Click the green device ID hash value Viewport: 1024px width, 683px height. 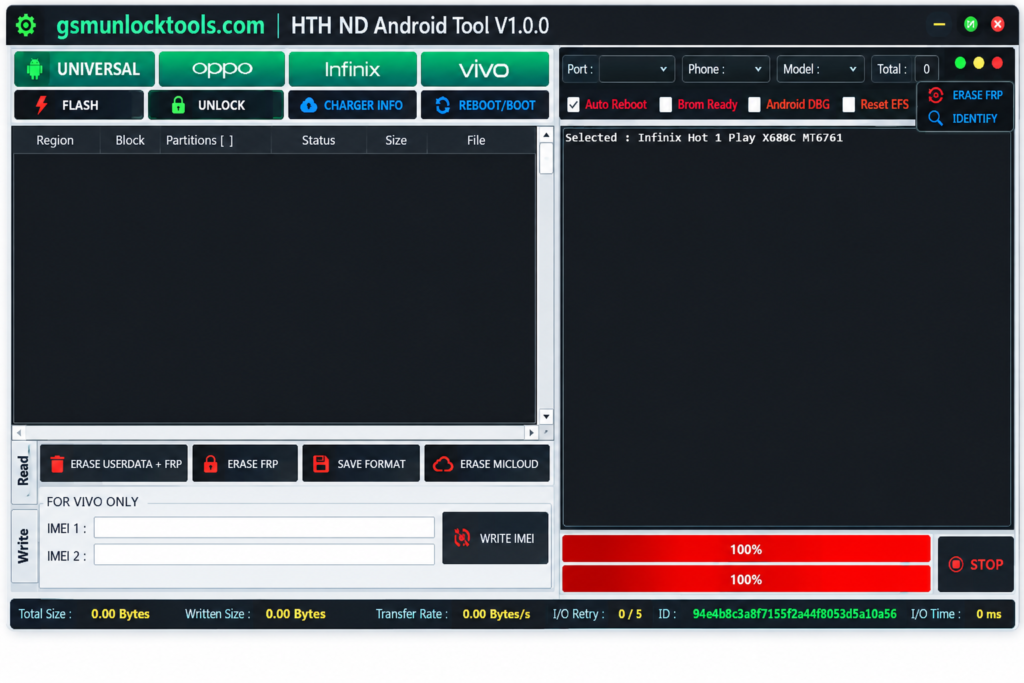(794, 614)
